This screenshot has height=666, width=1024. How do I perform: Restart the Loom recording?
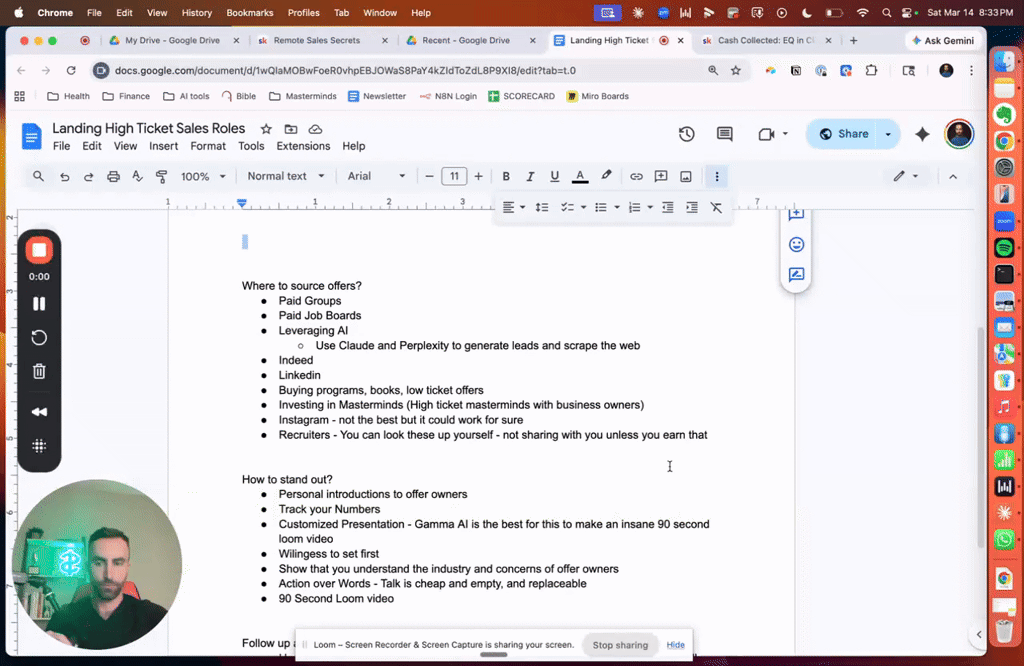click(39, 338)
